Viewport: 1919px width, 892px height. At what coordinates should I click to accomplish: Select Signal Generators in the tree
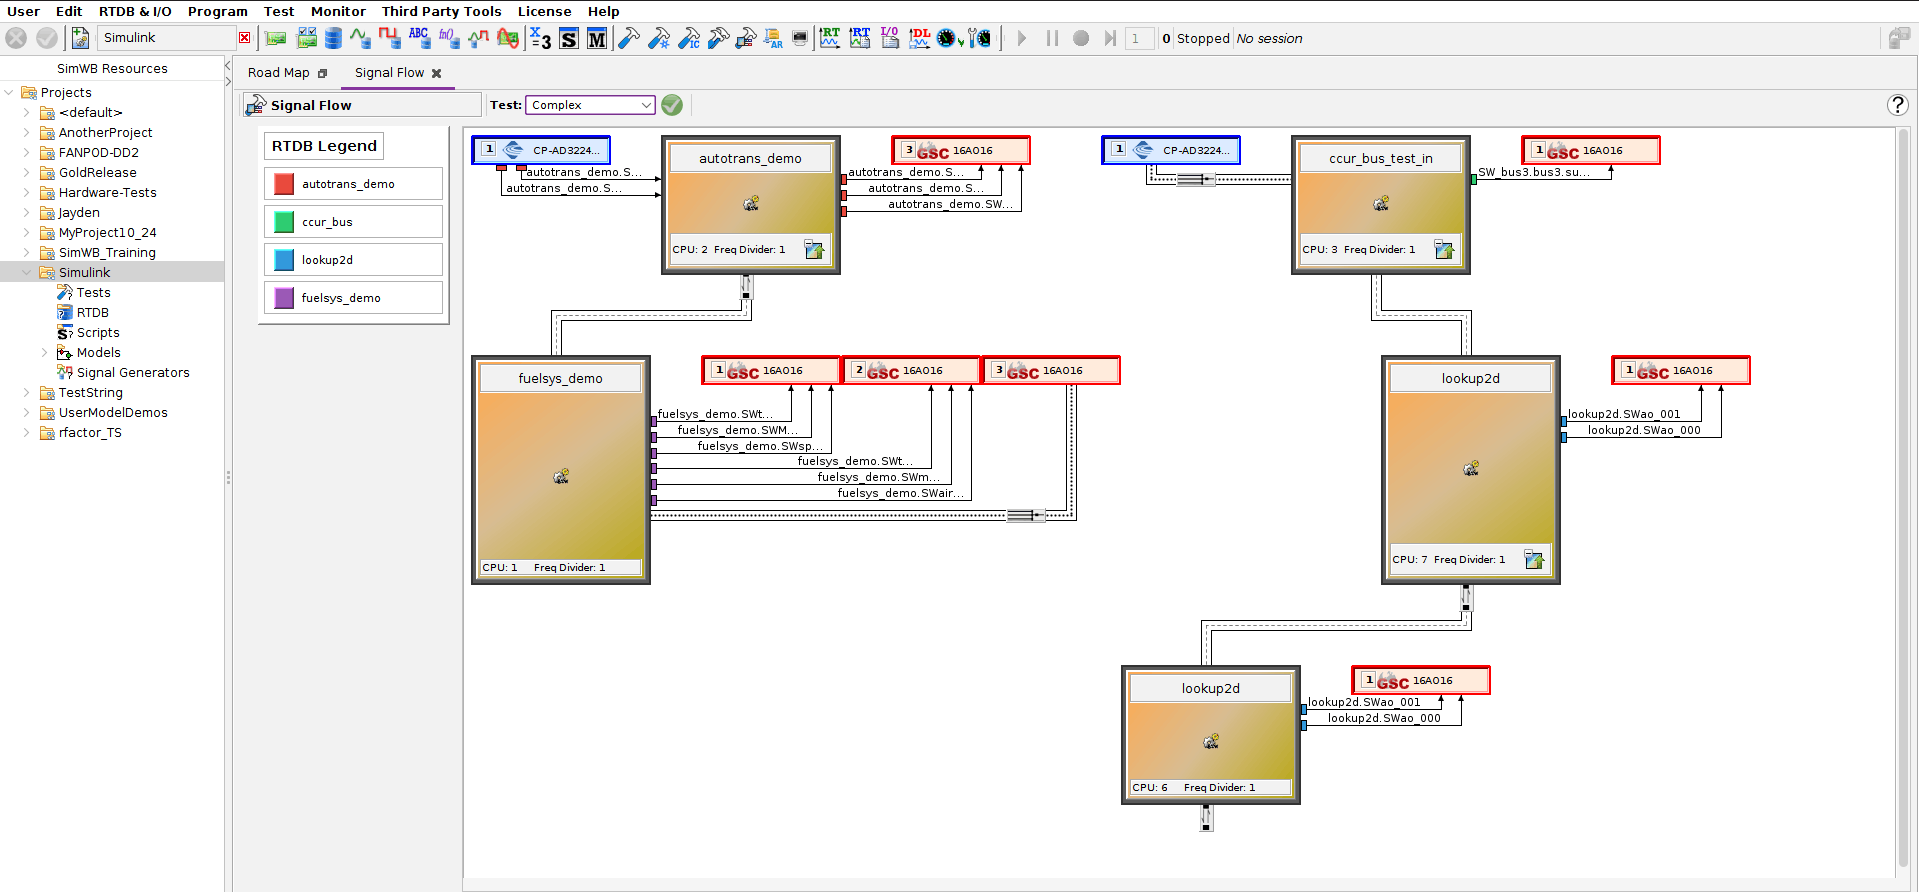(133, 373)
